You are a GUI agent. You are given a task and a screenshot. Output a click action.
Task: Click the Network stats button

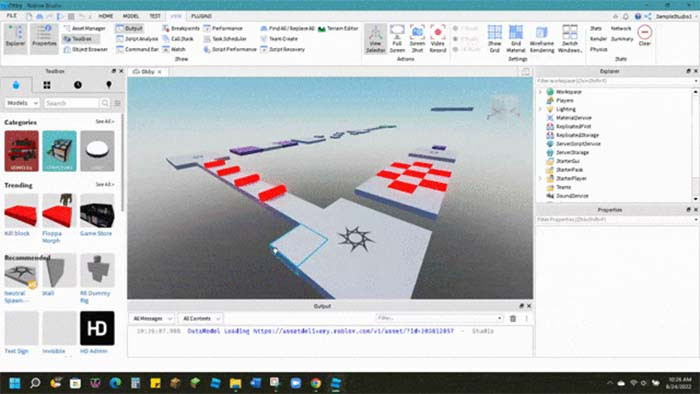tap(621, 28)
